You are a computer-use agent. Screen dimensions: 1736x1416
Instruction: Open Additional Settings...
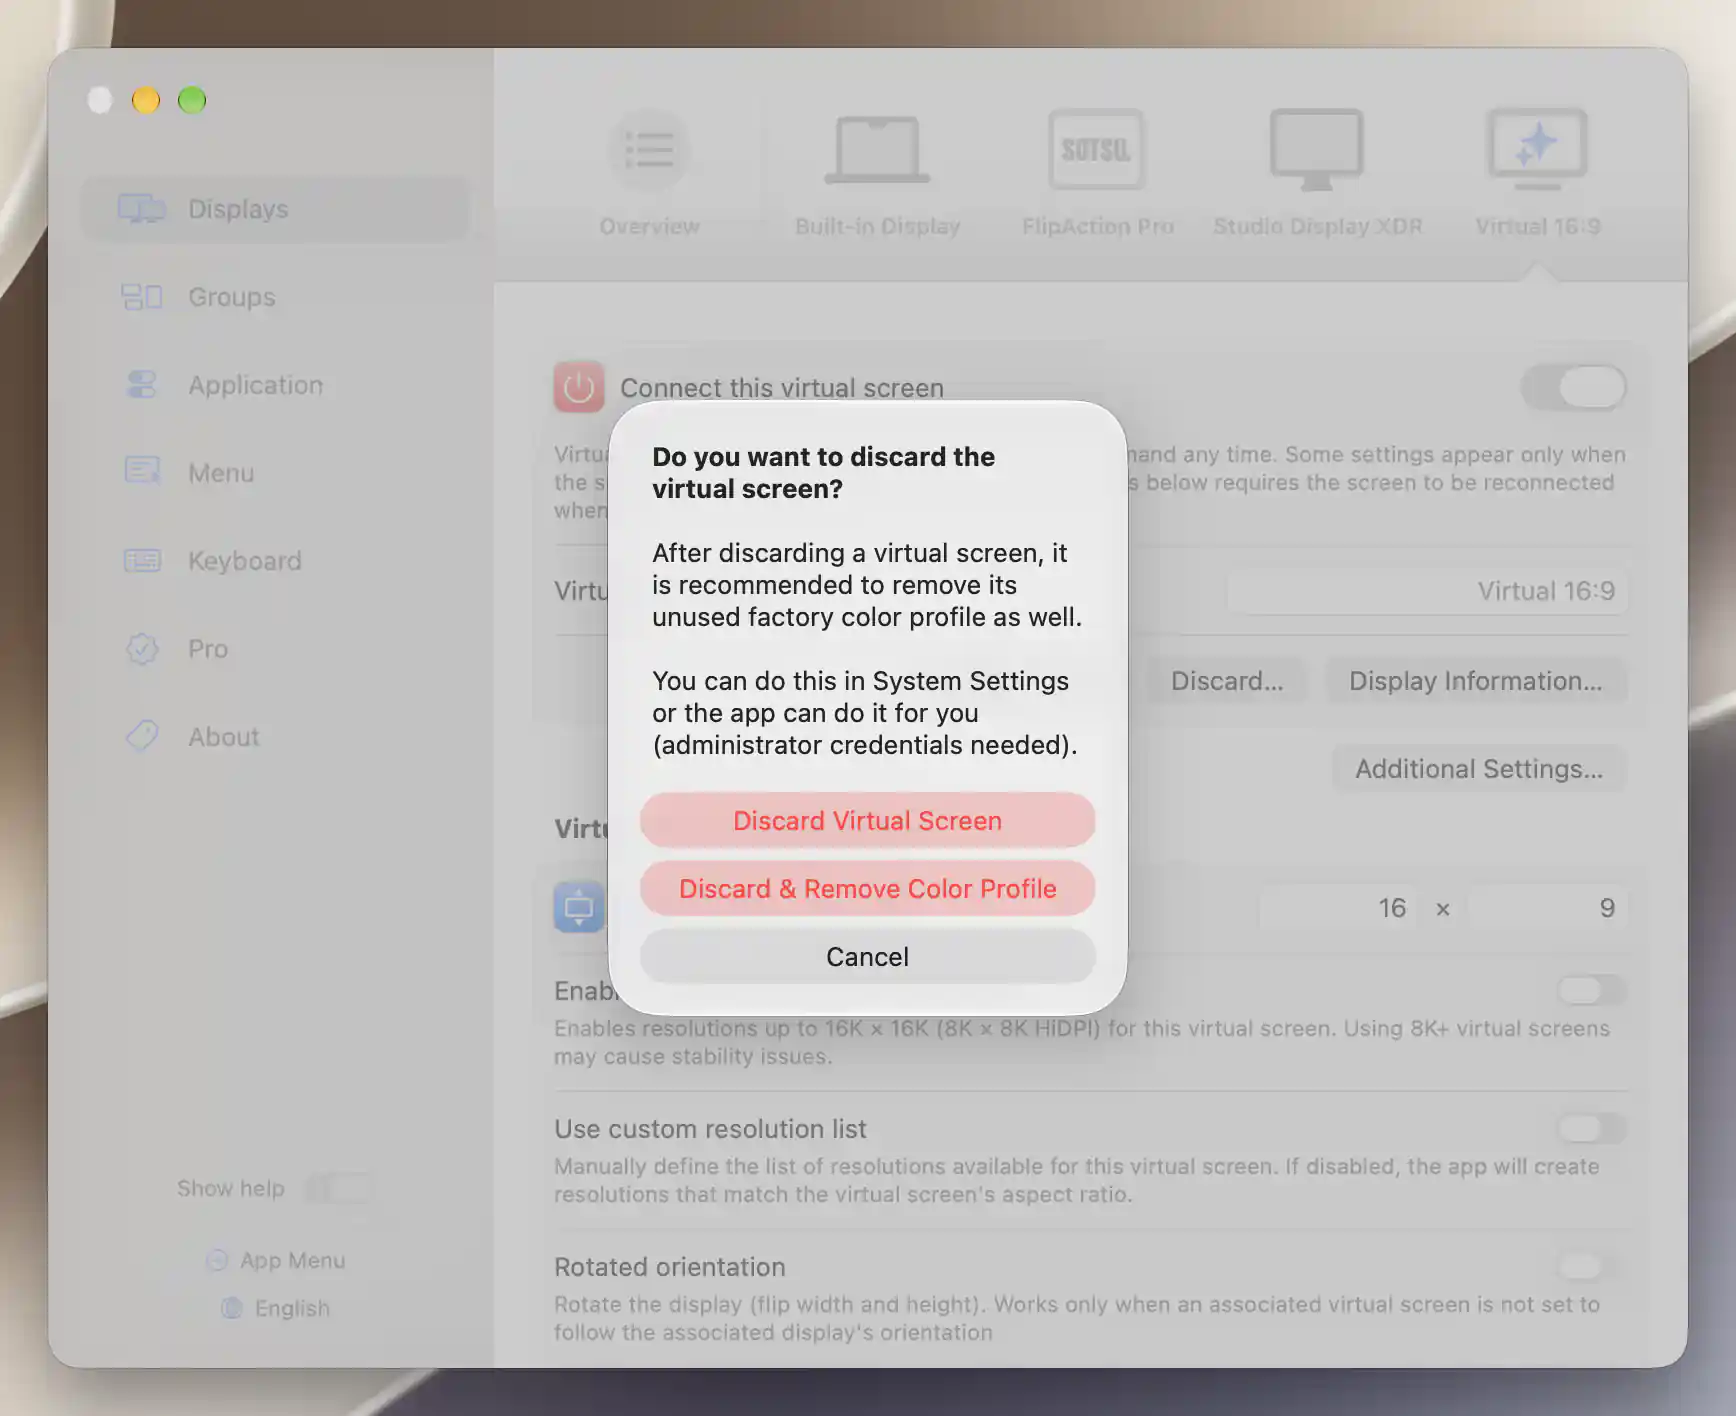1479,769
